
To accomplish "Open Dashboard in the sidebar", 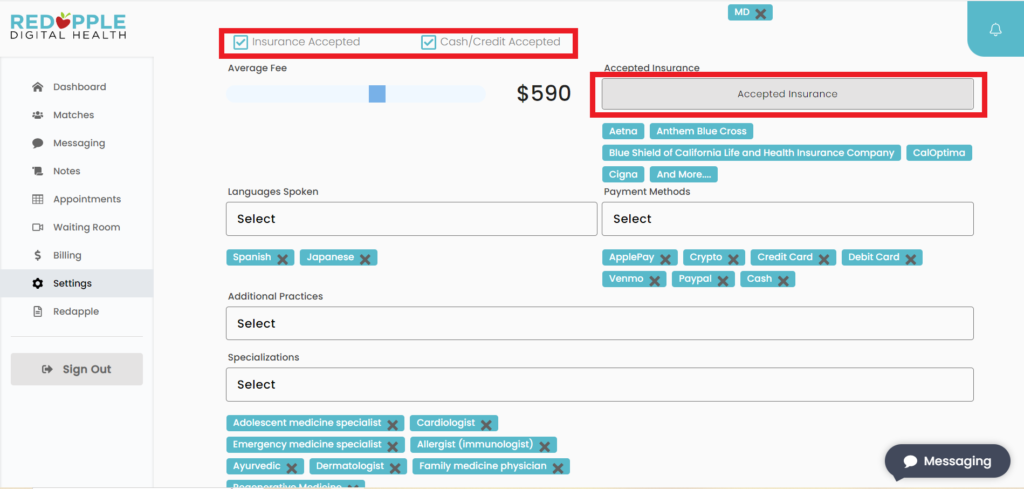I will (76, 87).
